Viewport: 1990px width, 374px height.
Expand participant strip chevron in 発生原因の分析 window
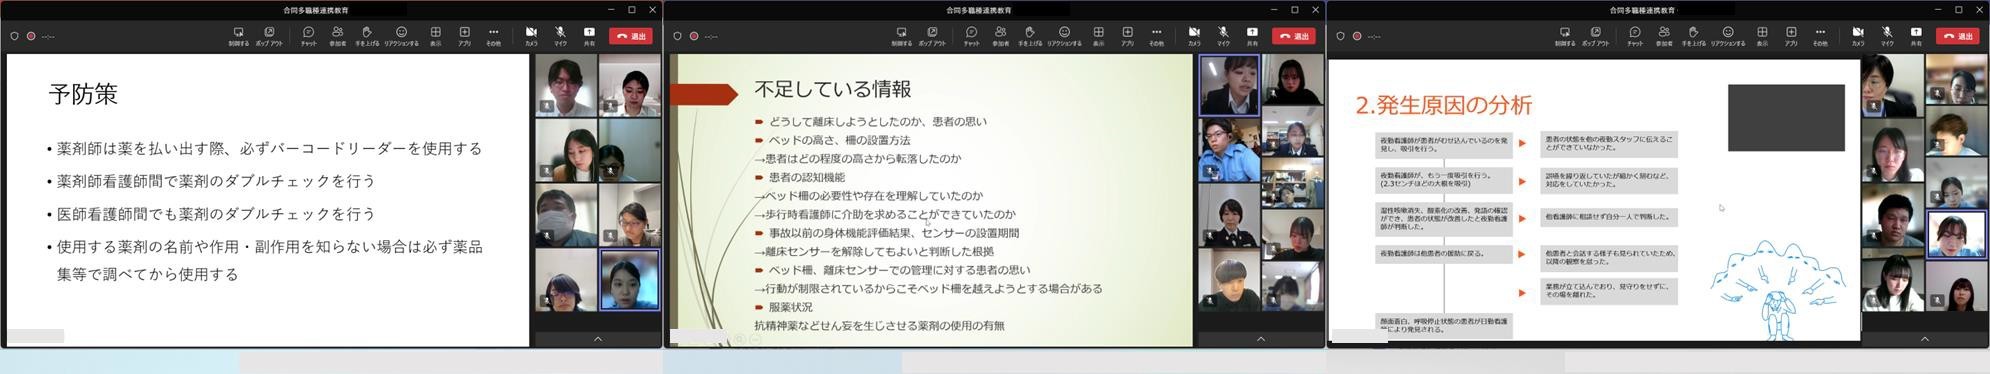point(1925,339)
